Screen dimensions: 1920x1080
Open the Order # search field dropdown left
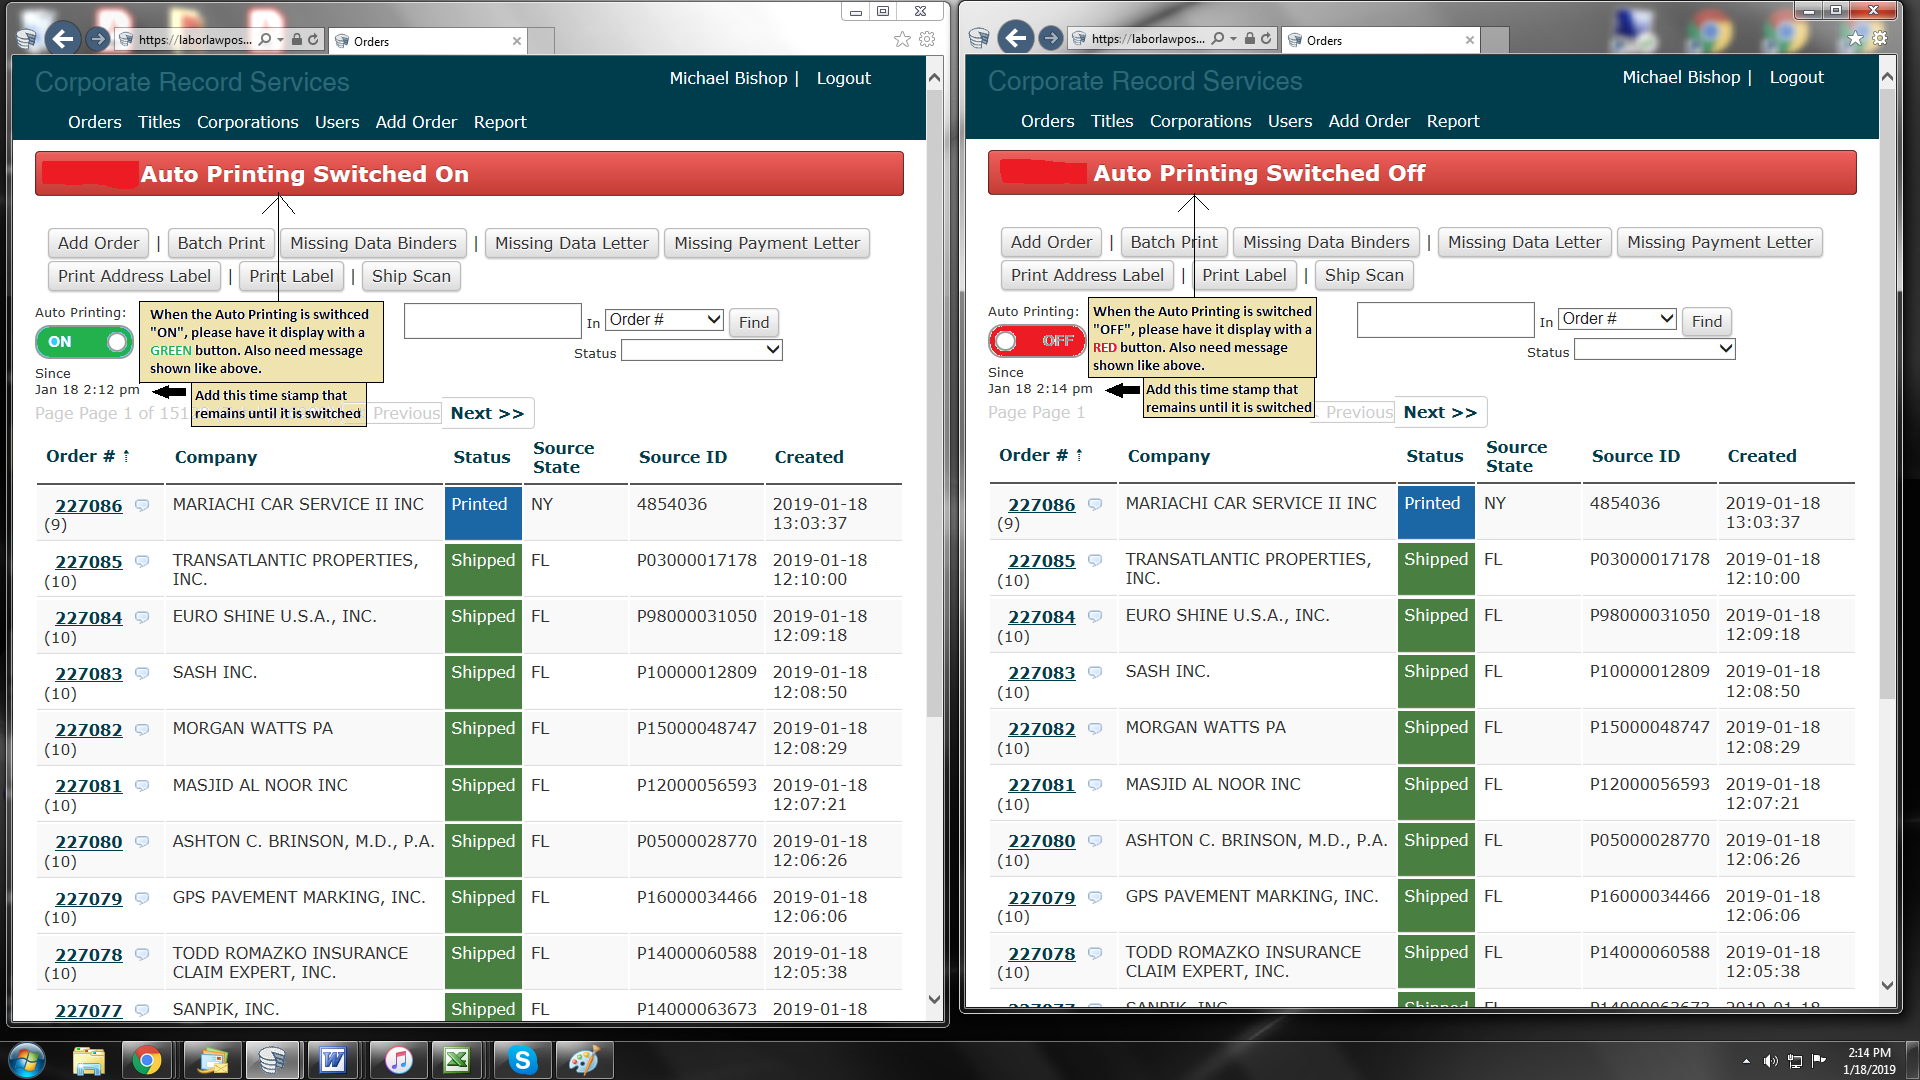coord(665,320)
